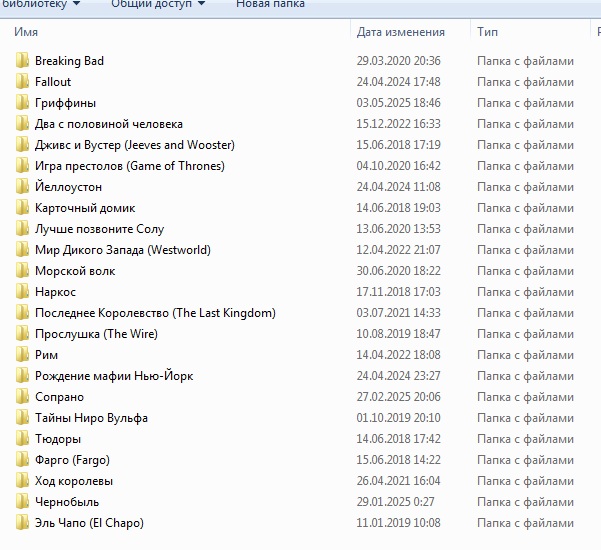The width and height of the screenshot is (601, 550).
Task: Select the folder icon for Йеллоустон
Action: [22, 187]
